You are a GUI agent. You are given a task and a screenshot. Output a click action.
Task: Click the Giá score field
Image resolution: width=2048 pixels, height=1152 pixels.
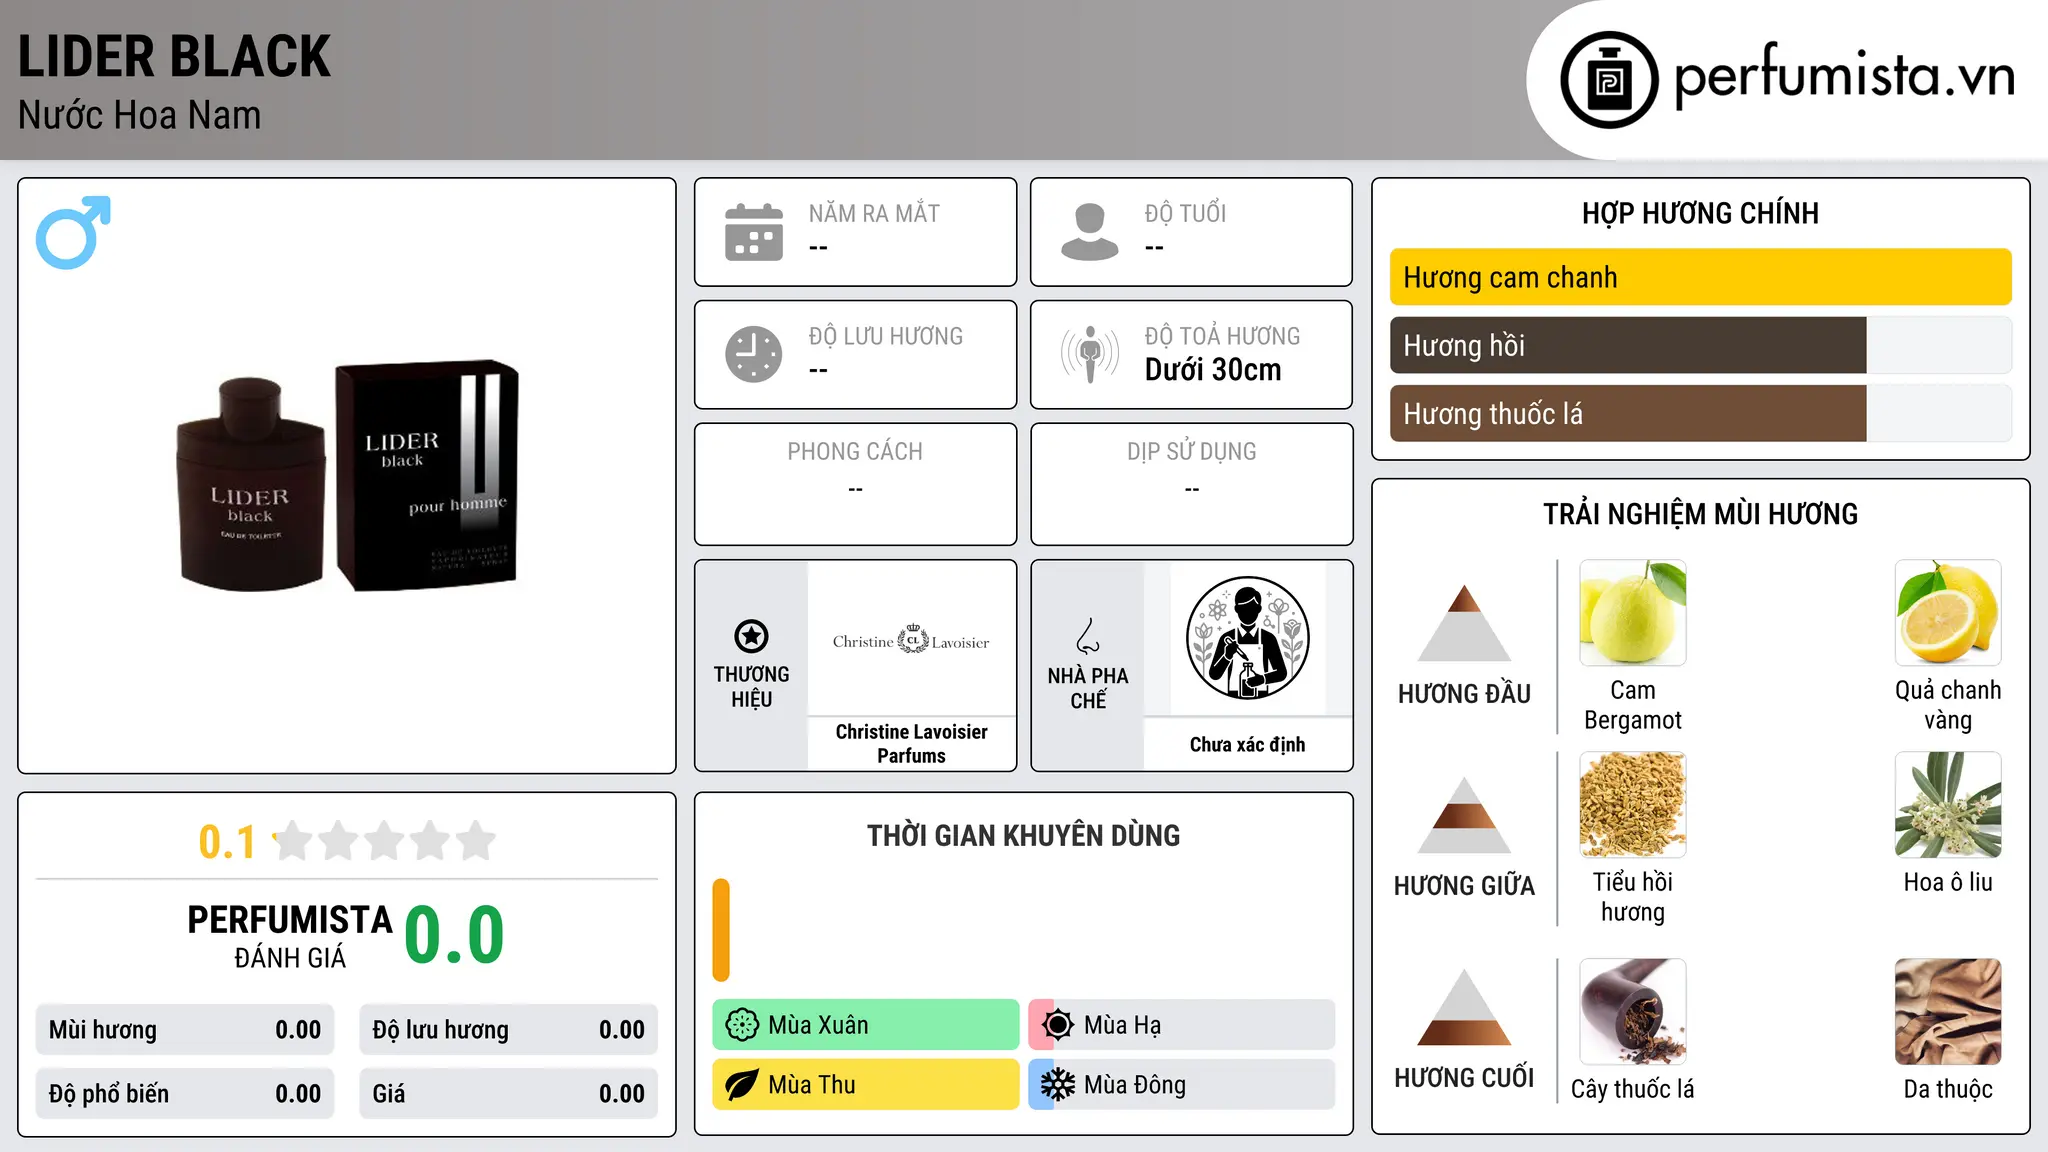coord(508,1094)
